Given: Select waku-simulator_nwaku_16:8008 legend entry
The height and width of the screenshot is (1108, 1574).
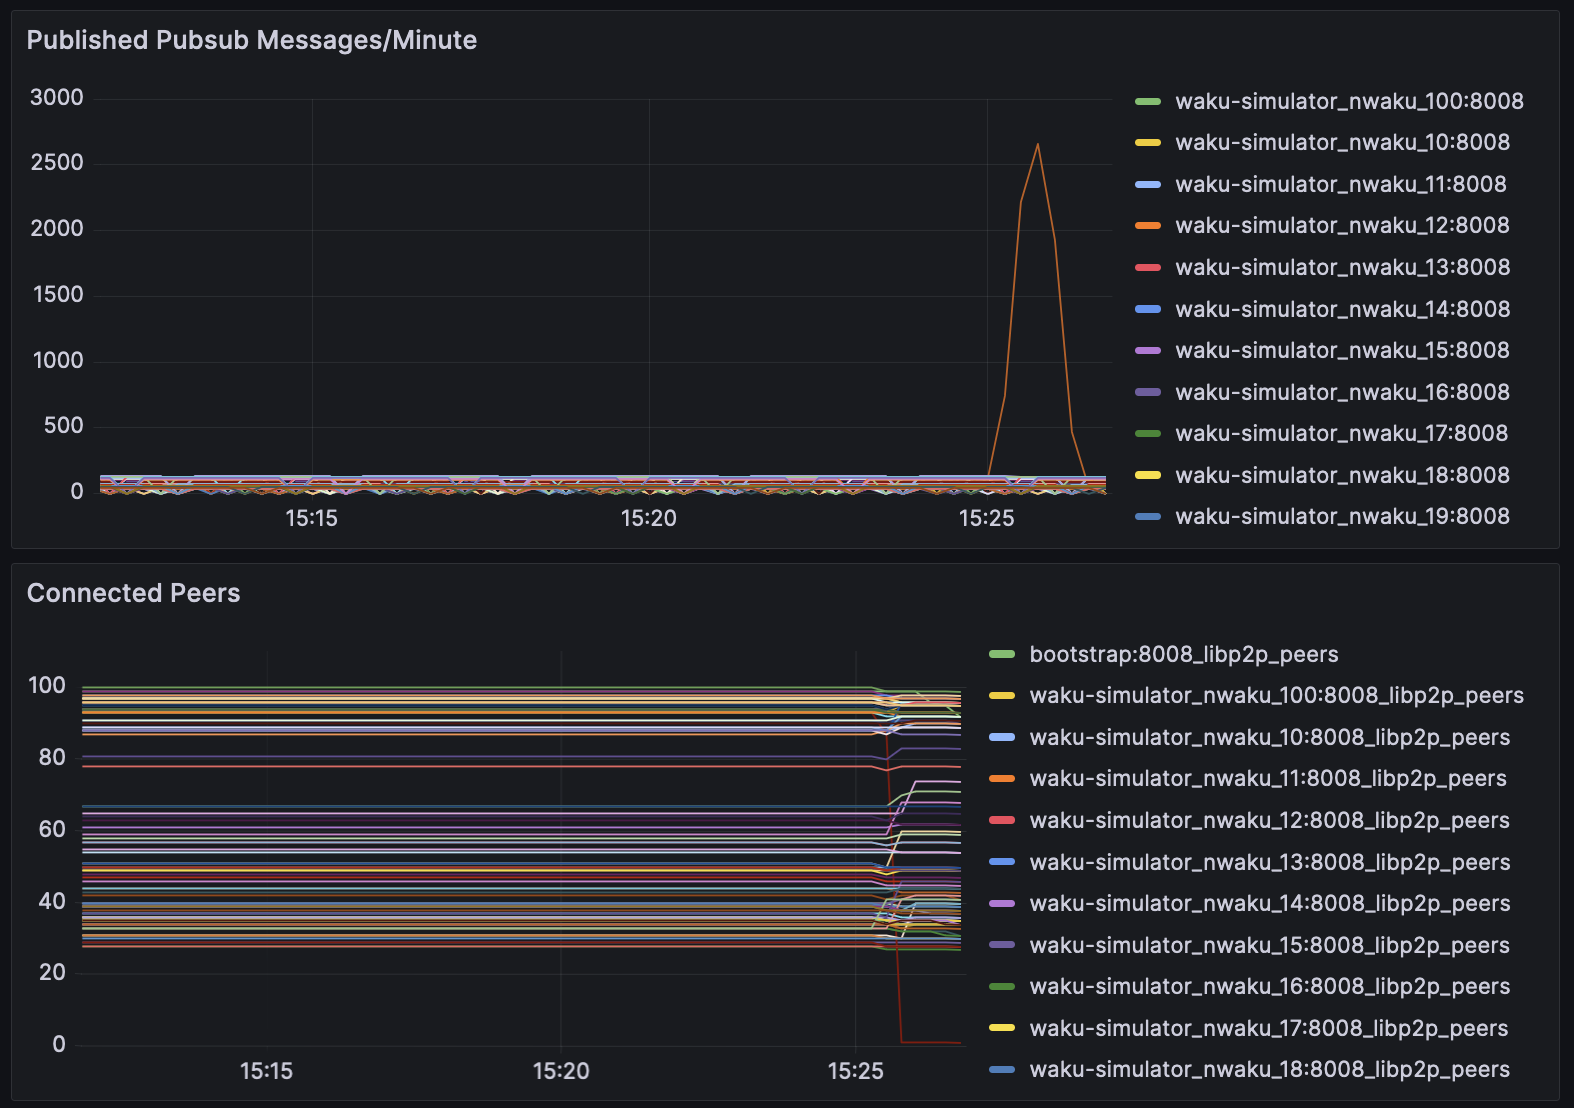Looking at the screenshot, I should coord(1341,392).
